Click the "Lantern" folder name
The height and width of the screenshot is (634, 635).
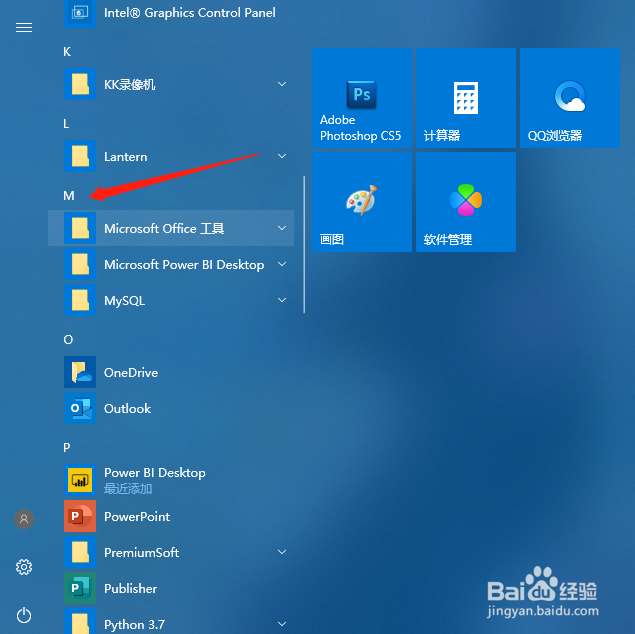coord(126,157)
